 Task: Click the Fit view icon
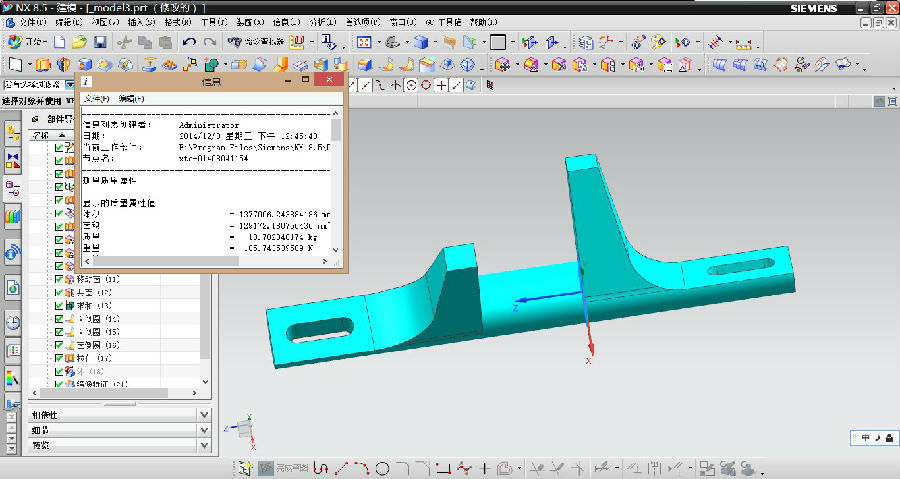(x=364, y=42)
